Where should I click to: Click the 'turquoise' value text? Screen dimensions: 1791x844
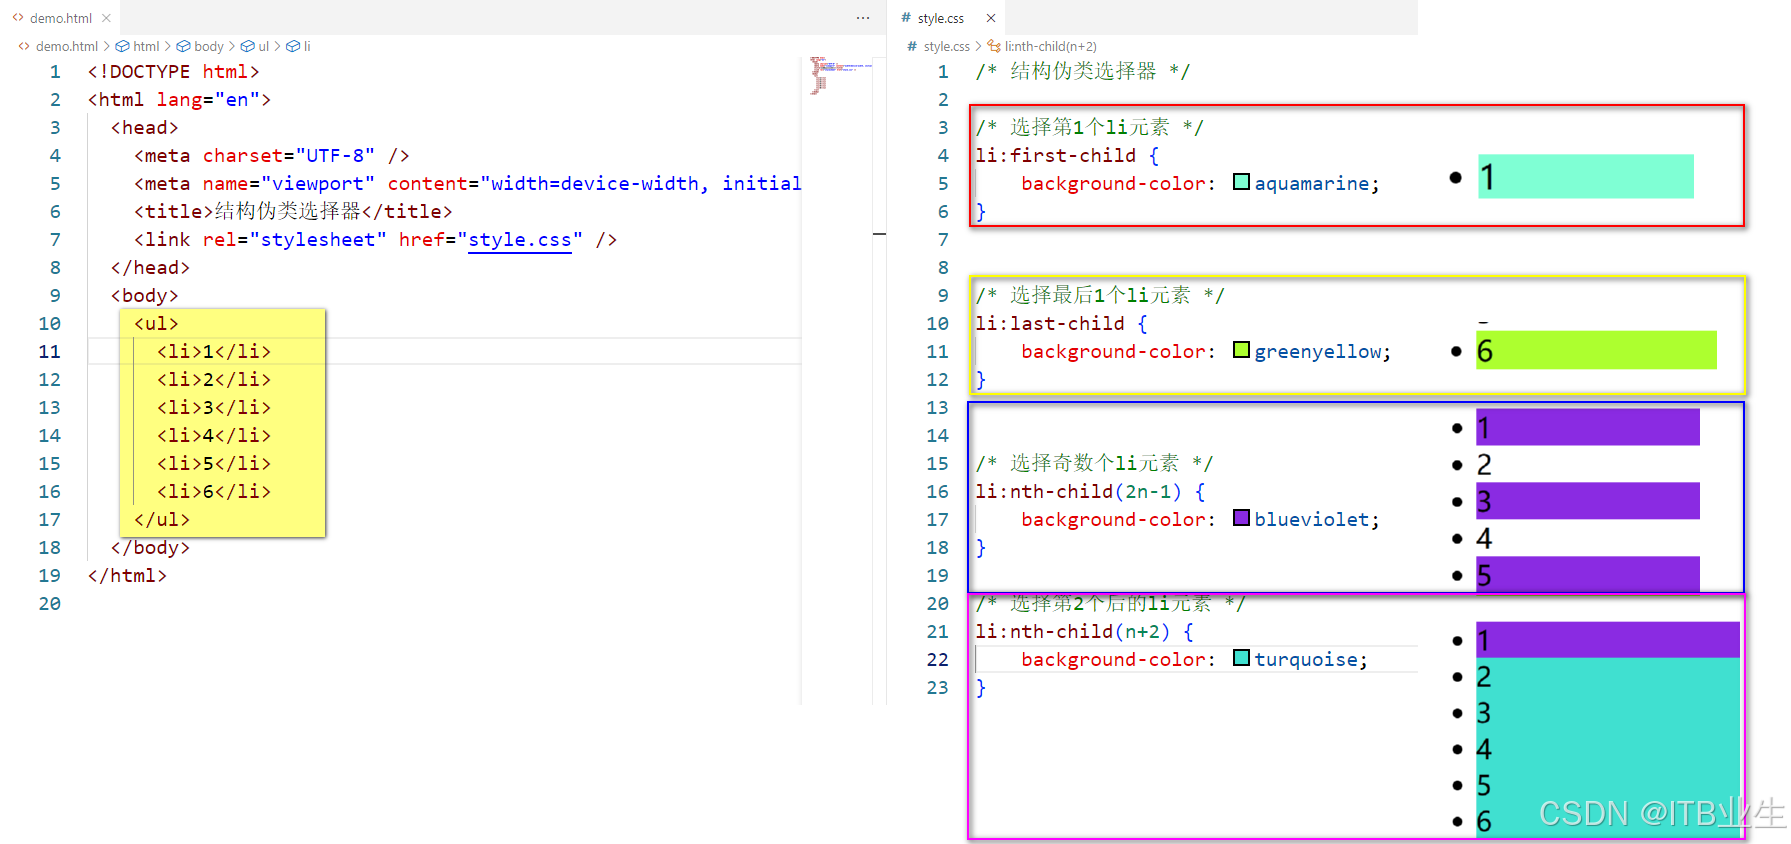(x=1306, y=660)
